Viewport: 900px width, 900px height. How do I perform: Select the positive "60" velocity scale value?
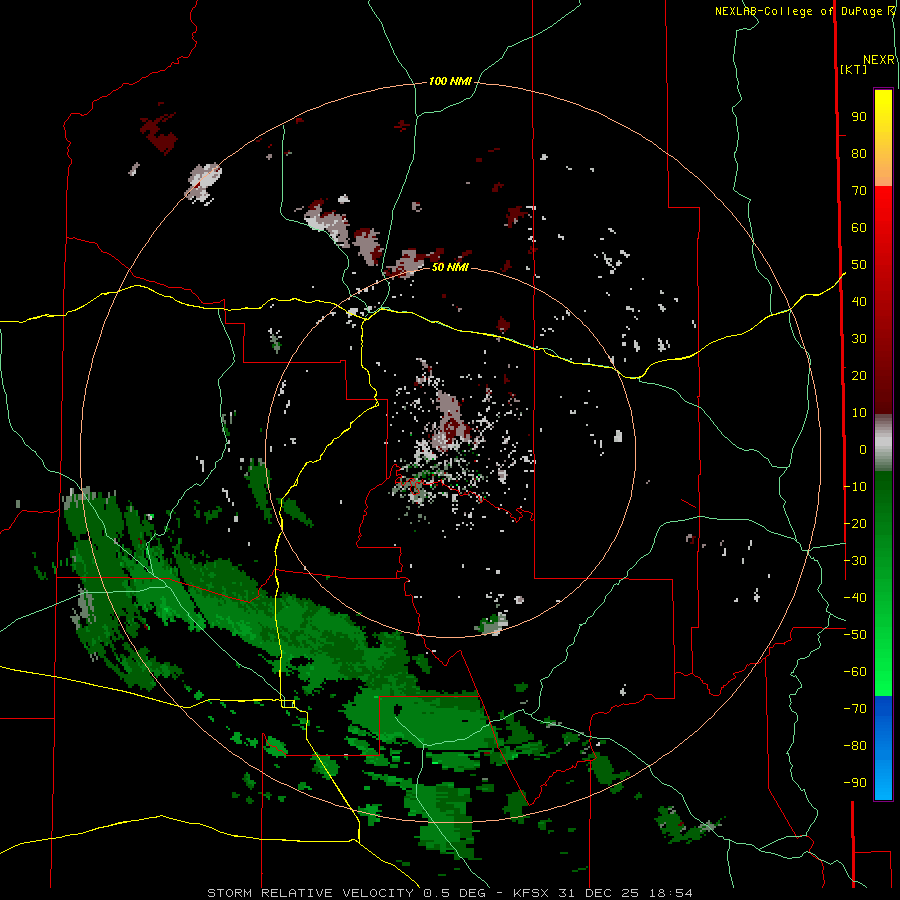click(859, 228)
